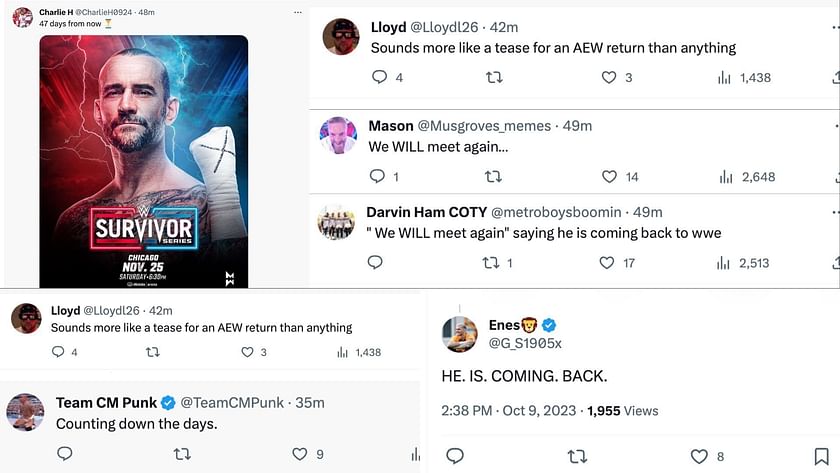840x473 pixels.
Task: Open Mason's profile picture
Action: [x=338, y=136]
